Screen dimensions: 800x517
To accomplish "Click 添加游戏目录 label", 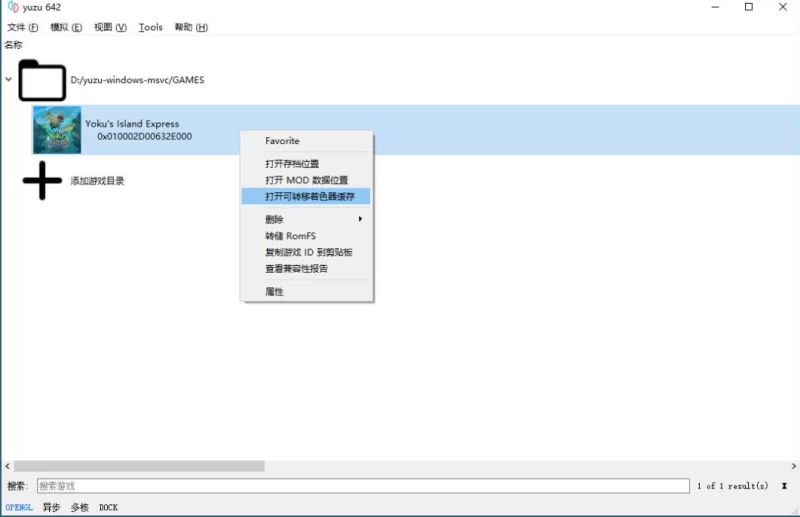I will (x=97, y=181).
